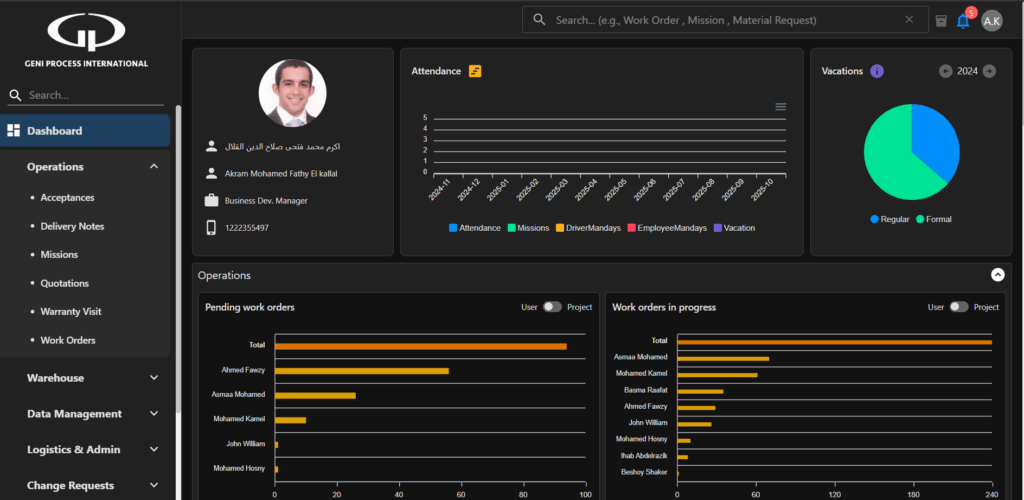Open the A.K user avatar menu
Viewport: 1024px width, 500px height.
tap(991, 21)
